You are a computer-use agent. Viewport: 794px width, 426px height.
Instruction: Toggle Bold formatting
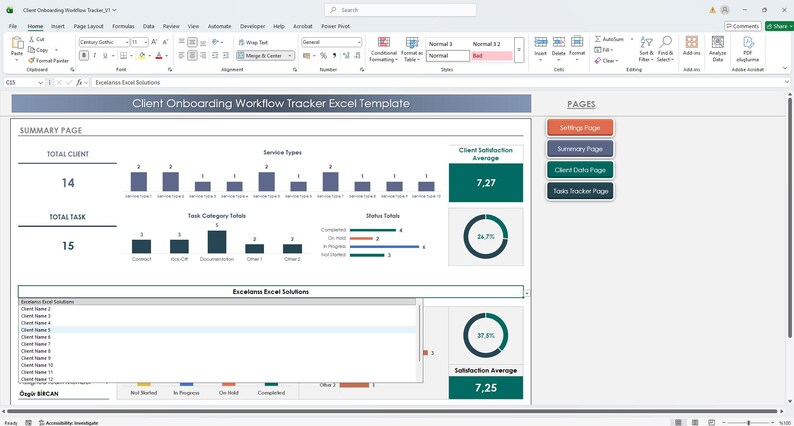coord(84,56)
